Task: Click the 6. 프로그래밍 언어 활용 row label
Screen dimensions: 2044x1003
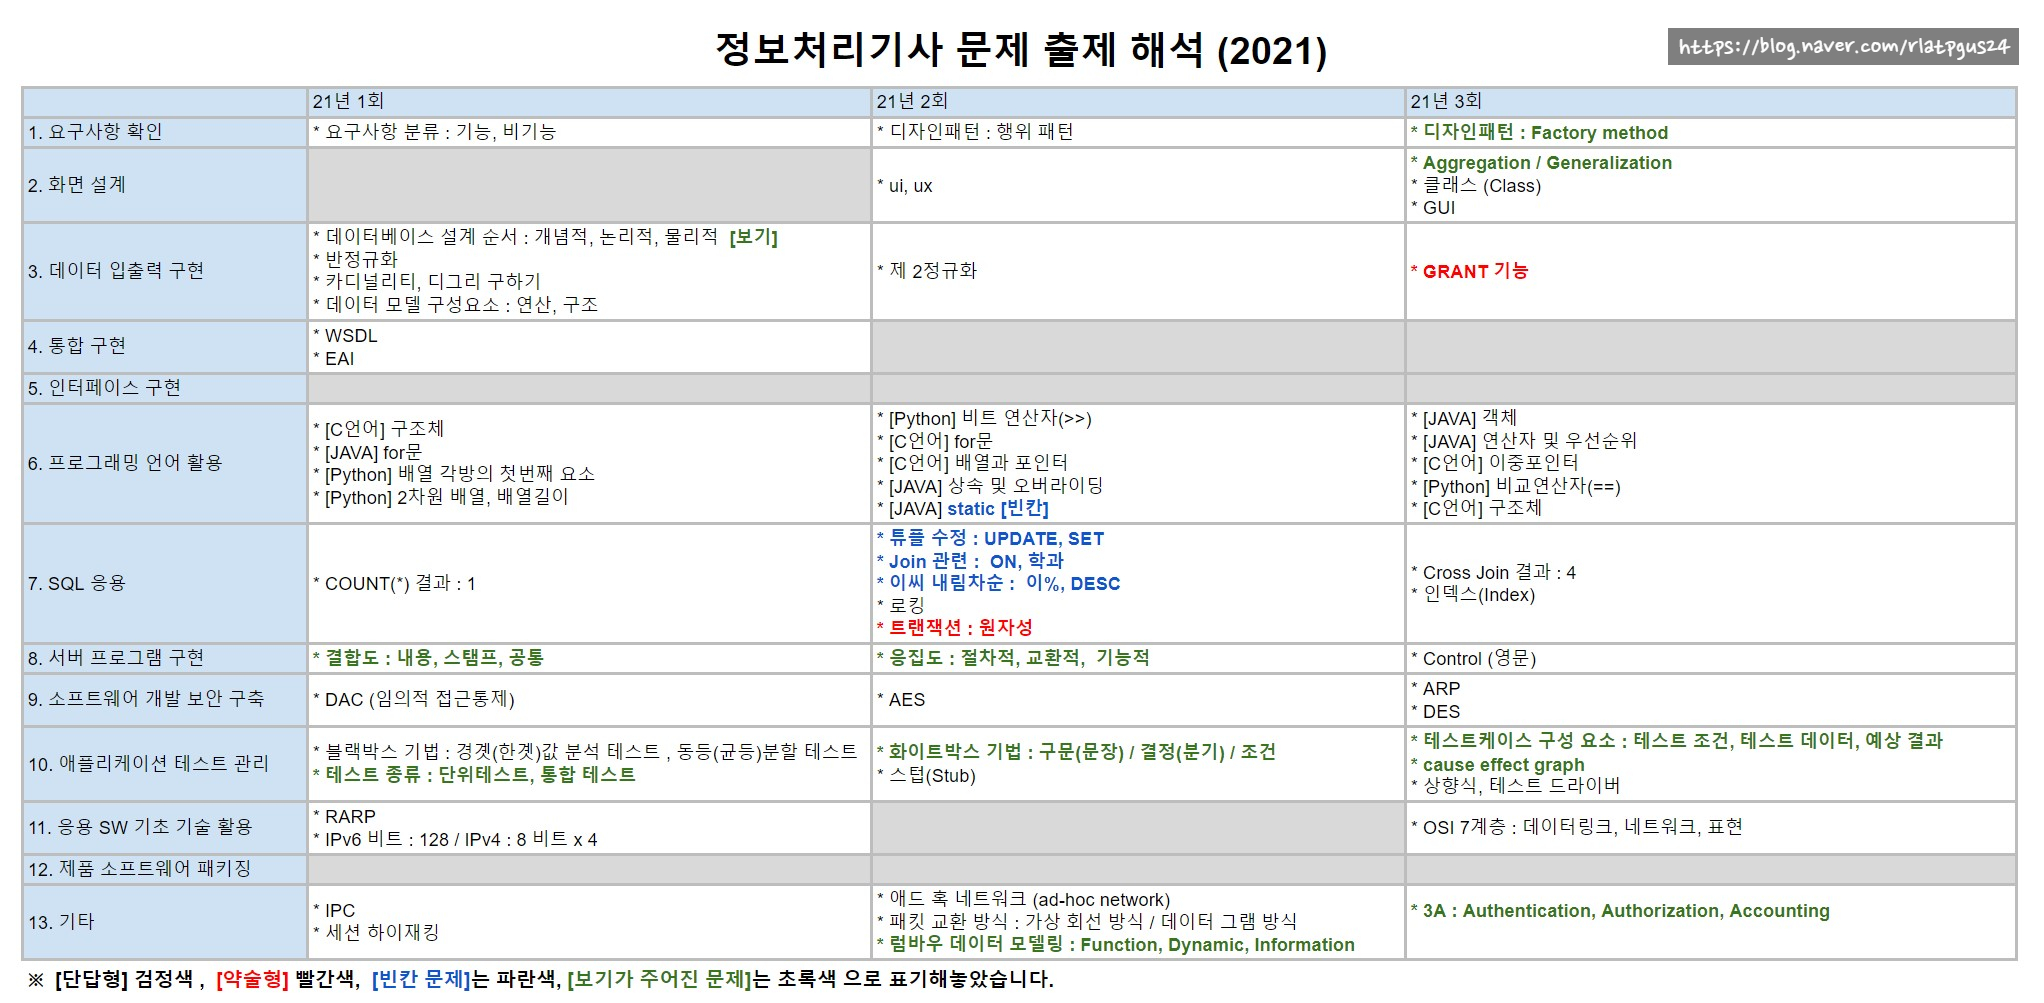Action: click(x=125, y=463)
